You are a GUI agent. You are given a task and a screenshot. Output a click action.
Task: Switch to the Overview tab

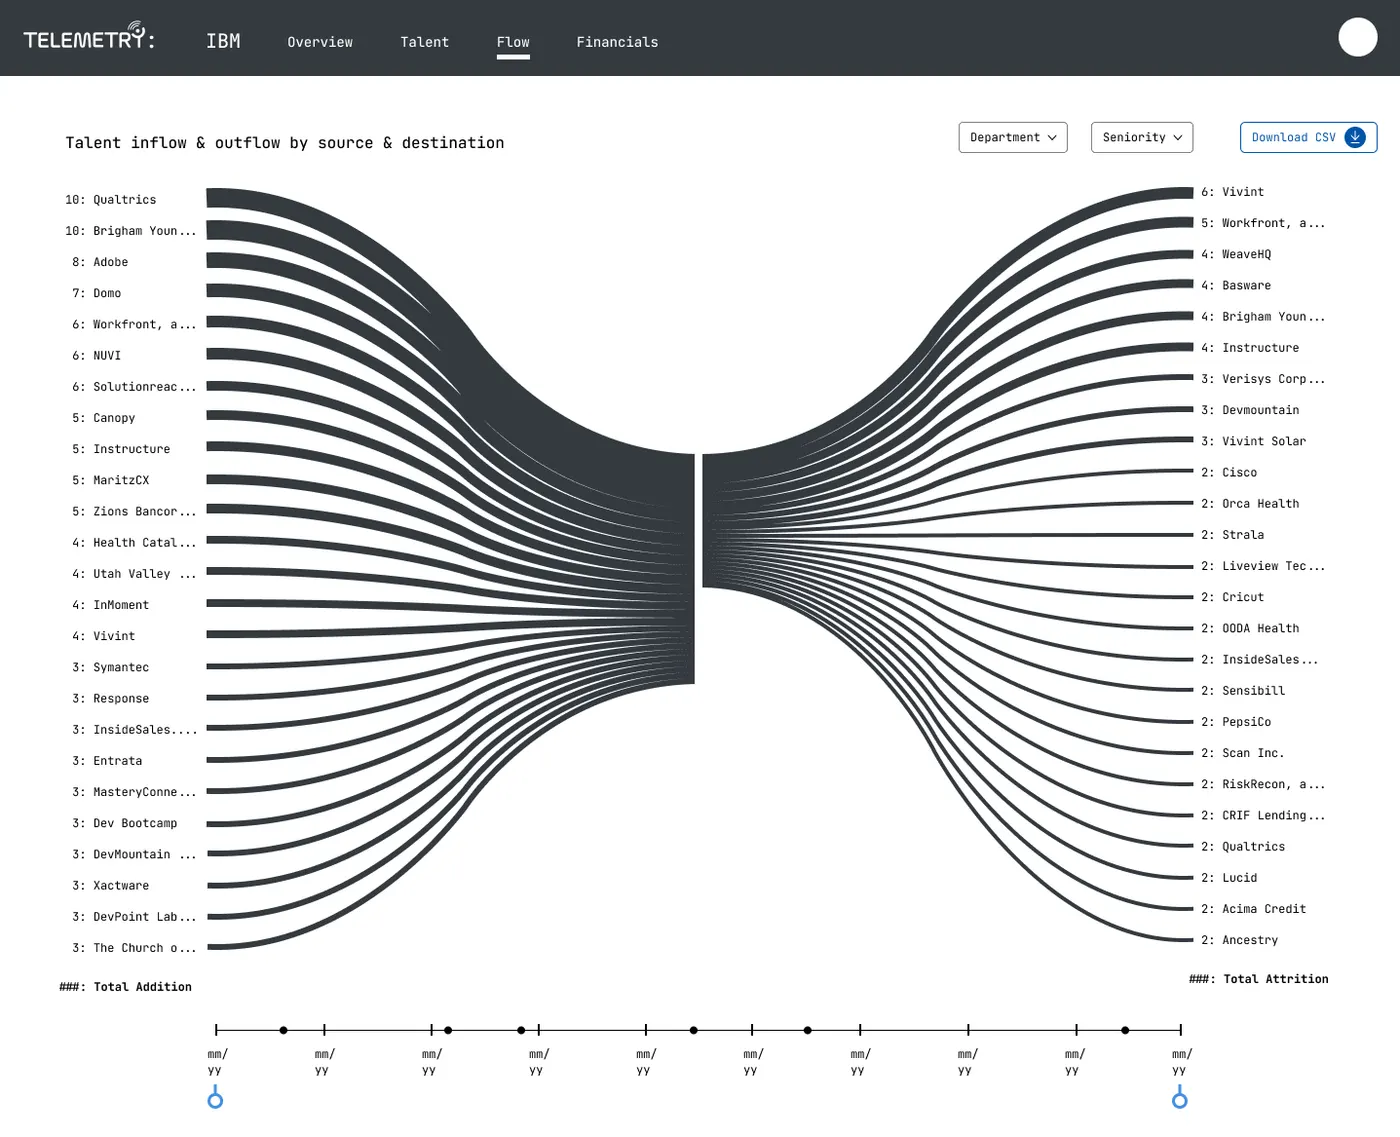320,42
